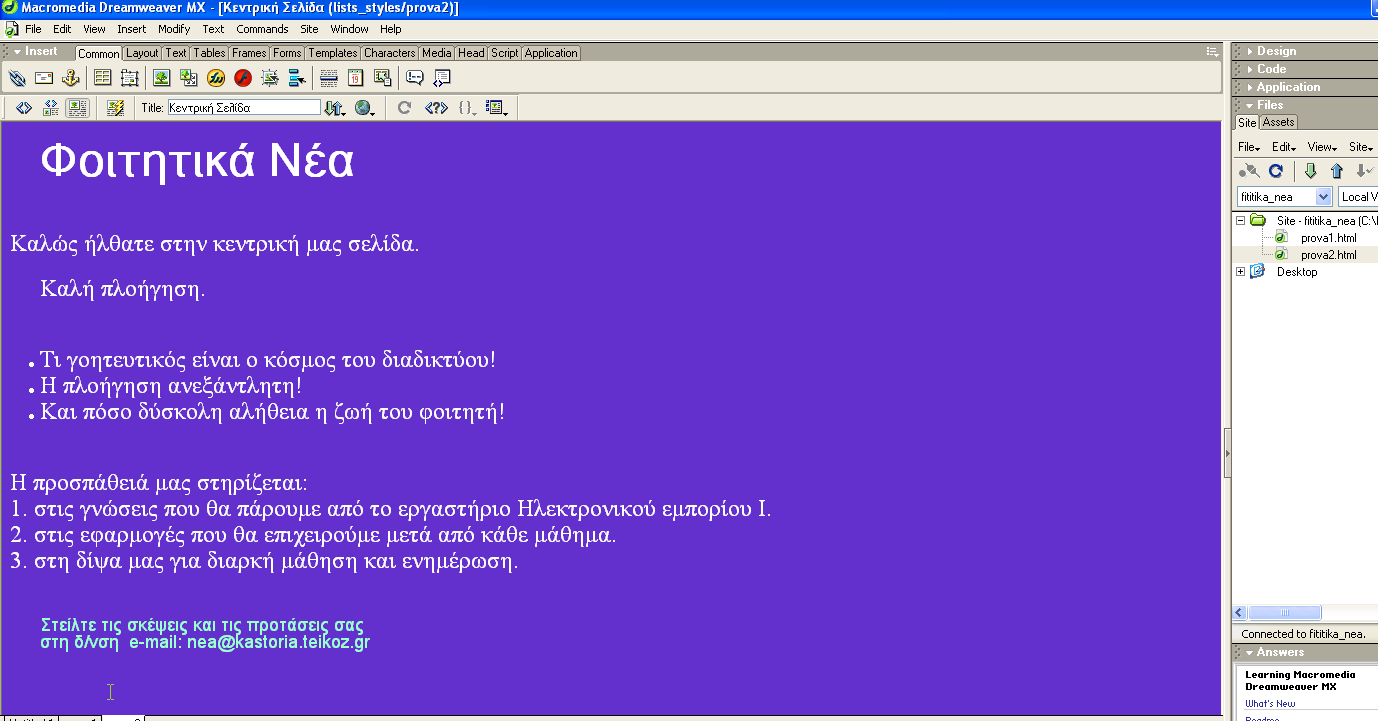Click Connect to remote host plug icon
1378x721 pixels.
pos(1248,171)
